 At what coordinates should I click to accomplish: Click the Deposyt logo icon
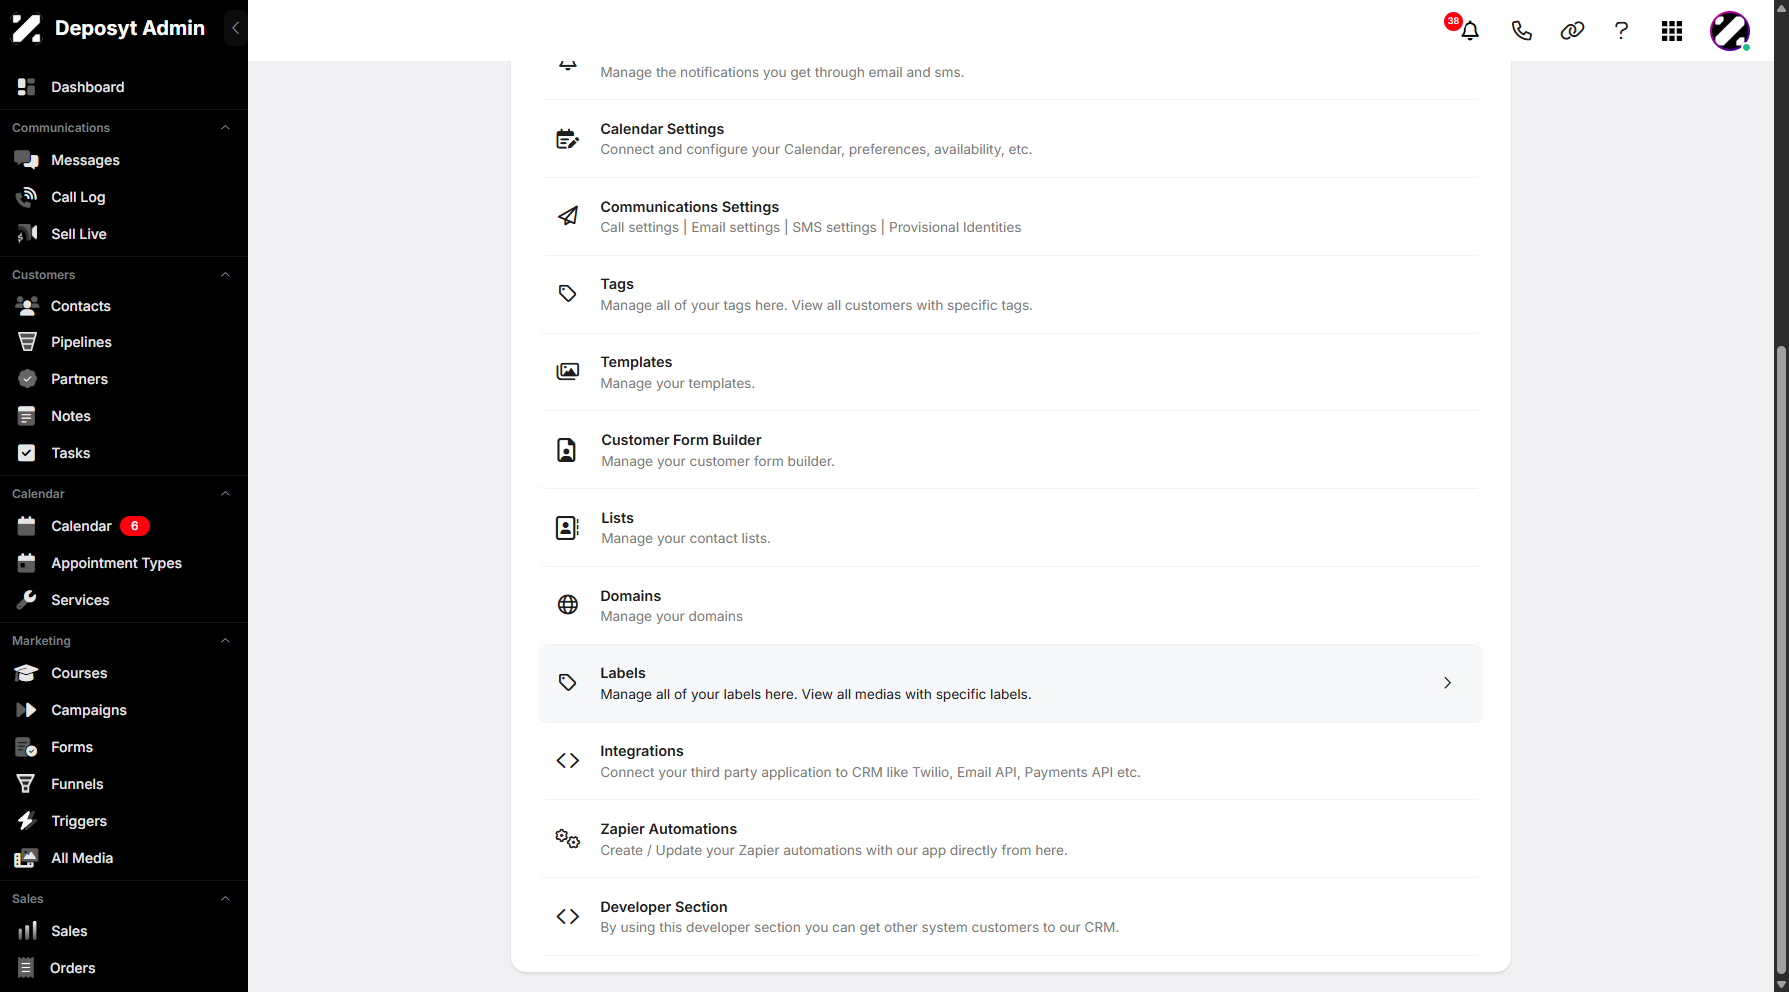click(x=27, y=28)
